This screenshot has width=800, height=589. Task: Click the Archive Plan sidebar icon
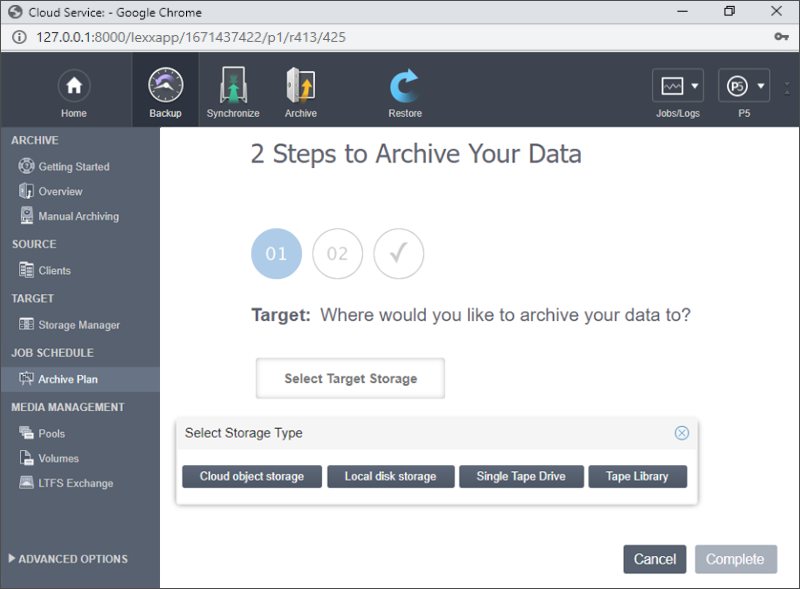(x=26, y=378)
